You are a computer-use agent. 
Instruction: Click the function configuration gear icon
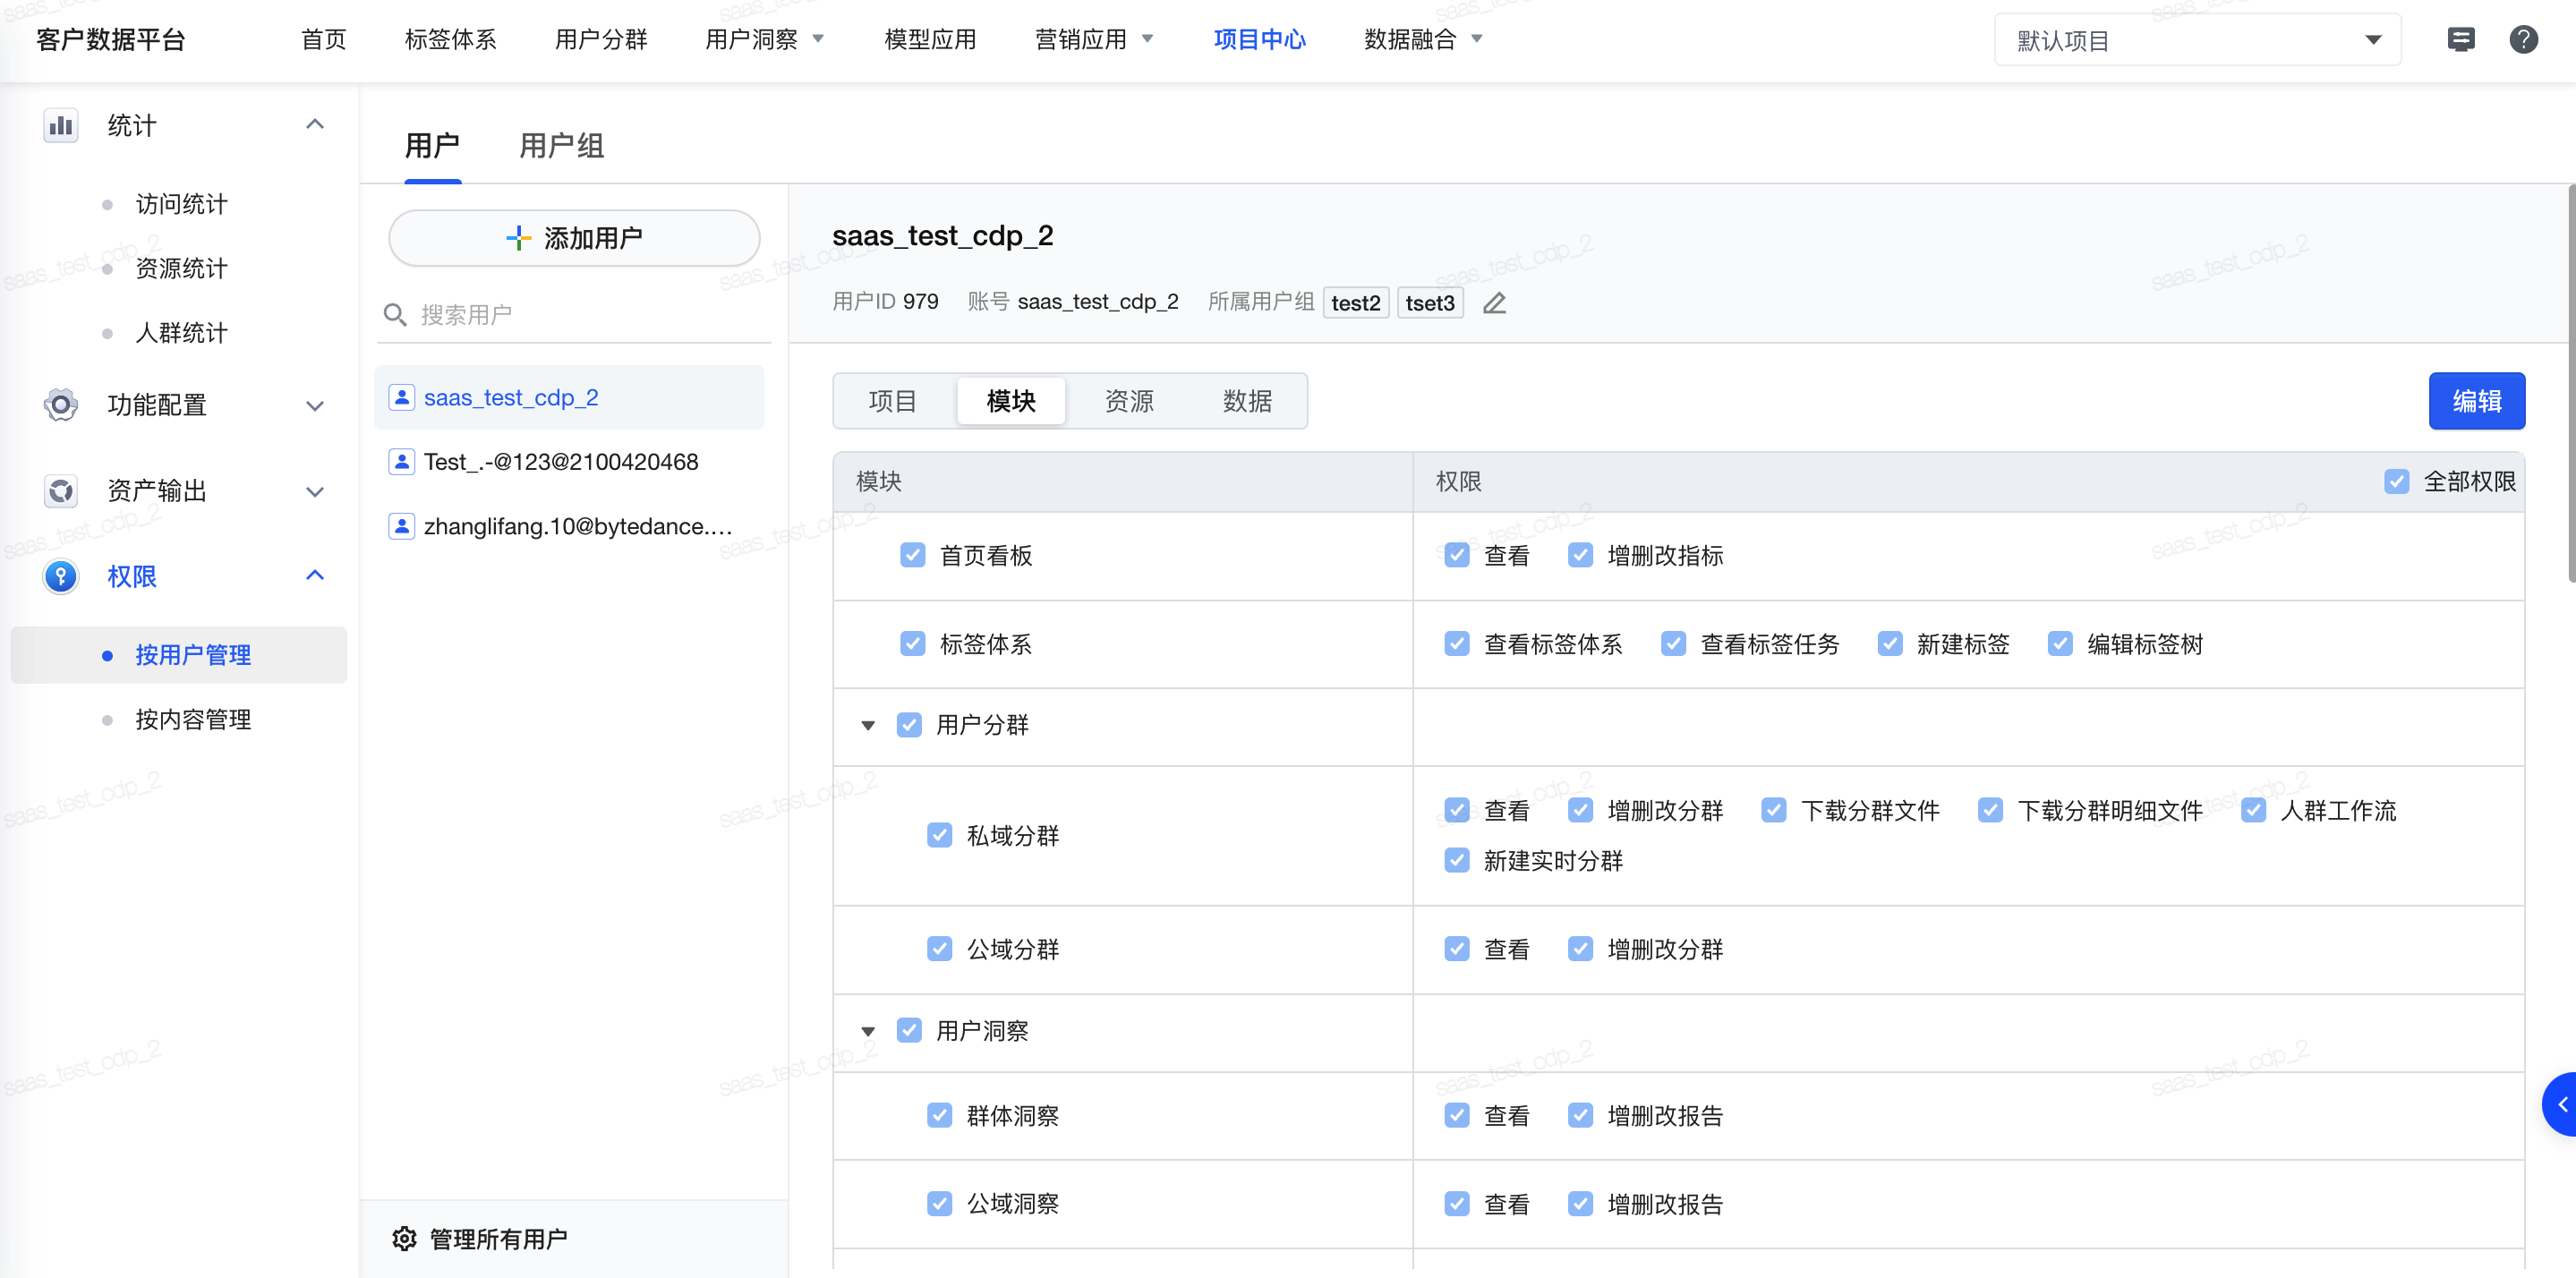pos(61,405)
